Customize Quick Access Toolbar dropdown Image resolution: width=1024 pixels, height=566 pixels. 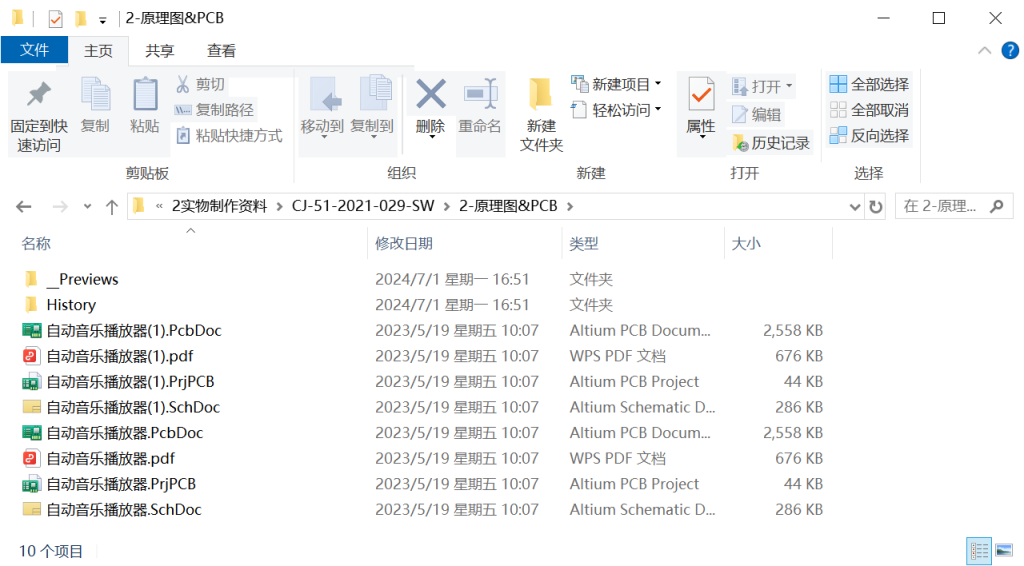tap(103, 20)
